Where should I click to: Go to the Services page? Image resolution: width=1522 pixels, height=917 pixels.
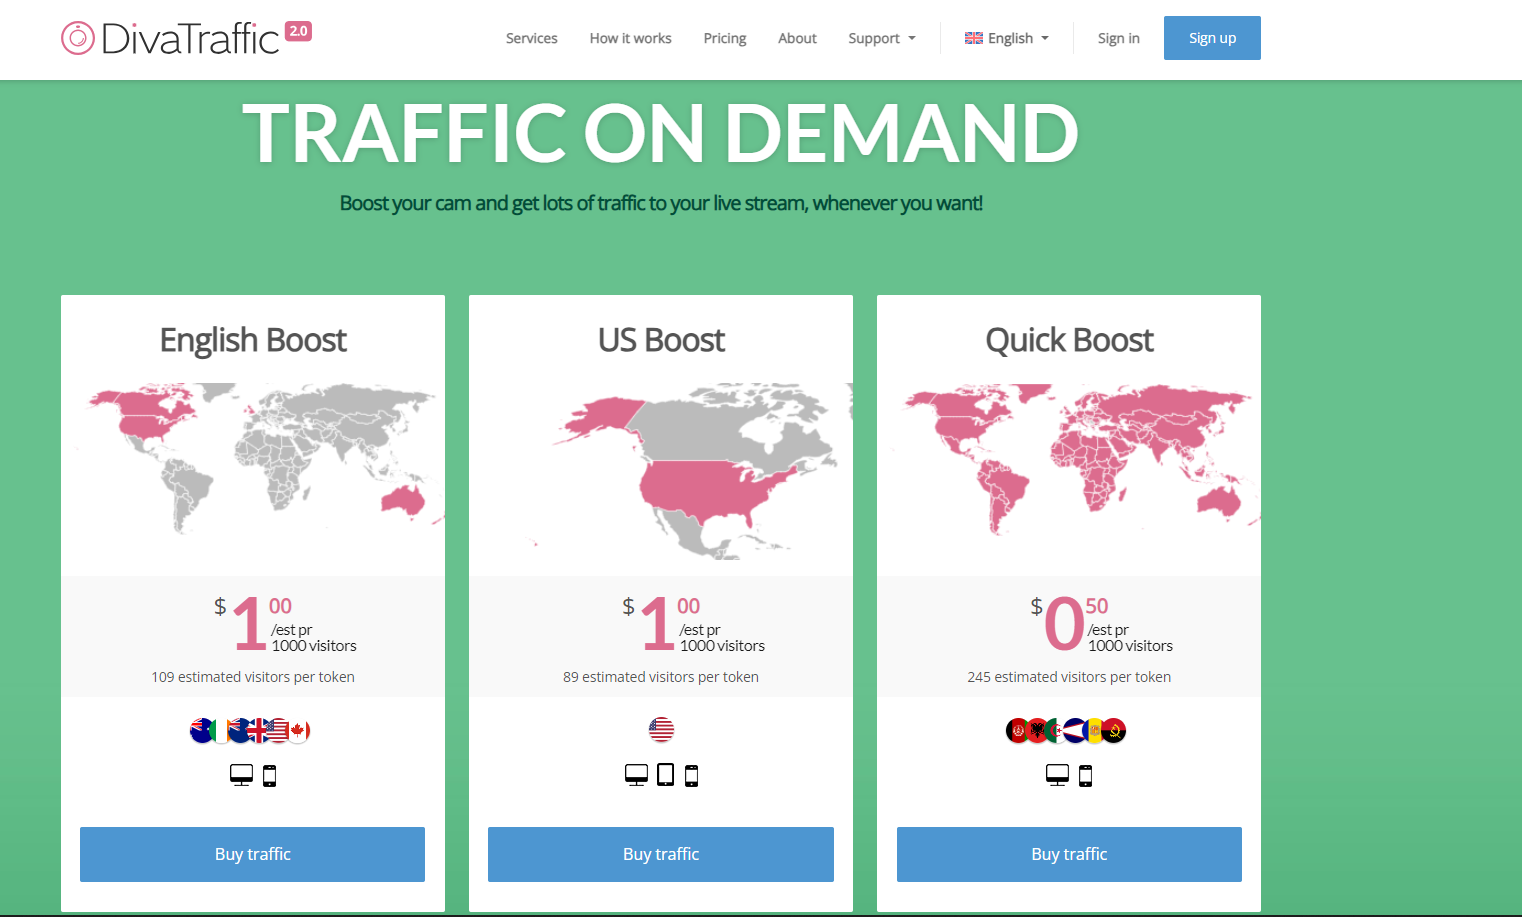click(x=531, y=38)
